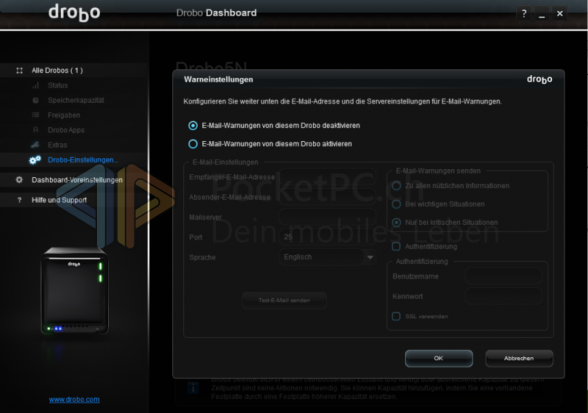Confirm settings with the OK button

(439, 359)
